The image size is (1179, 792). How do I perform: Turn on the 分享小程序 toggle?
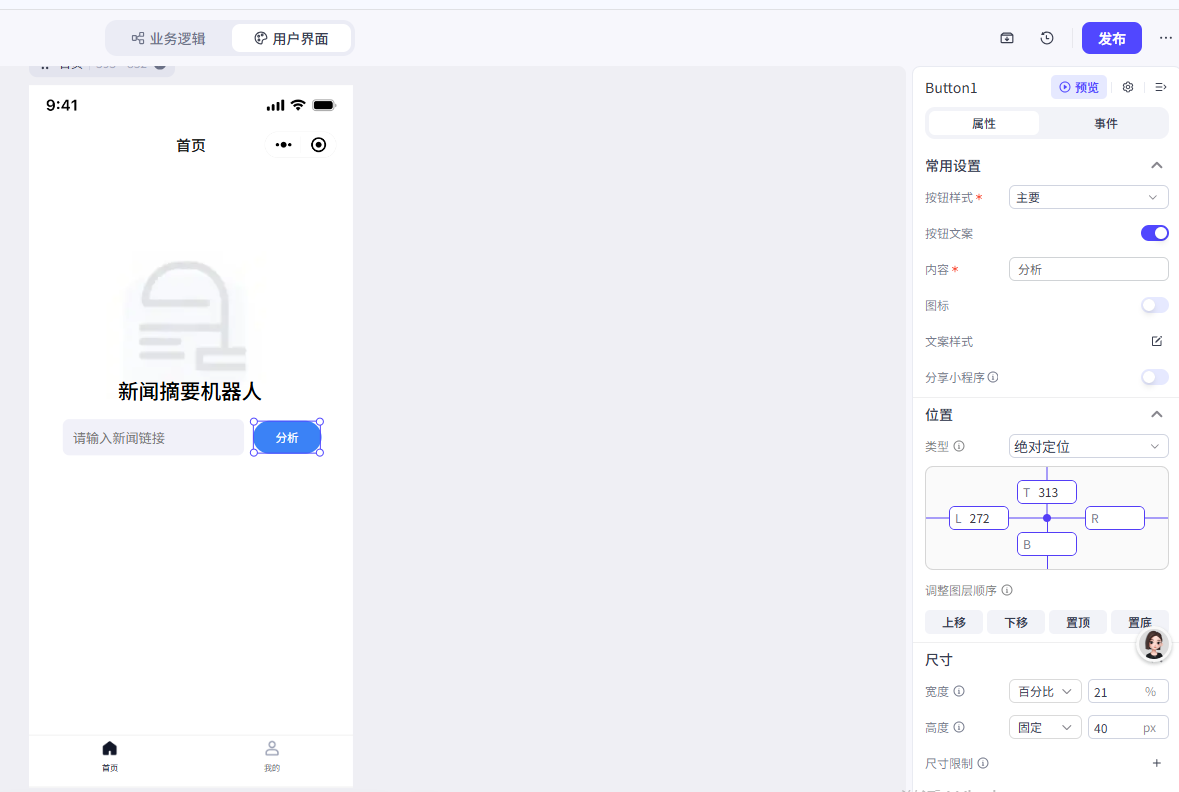click(x=1154, y=377)
